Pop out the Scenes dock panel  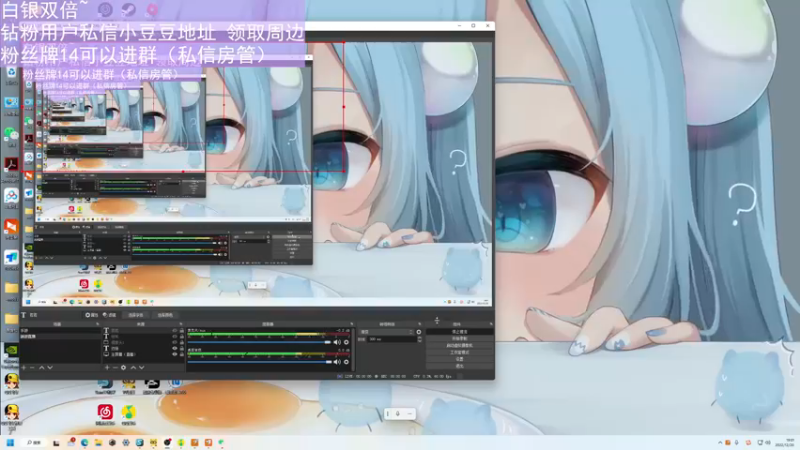click(98, 324)
